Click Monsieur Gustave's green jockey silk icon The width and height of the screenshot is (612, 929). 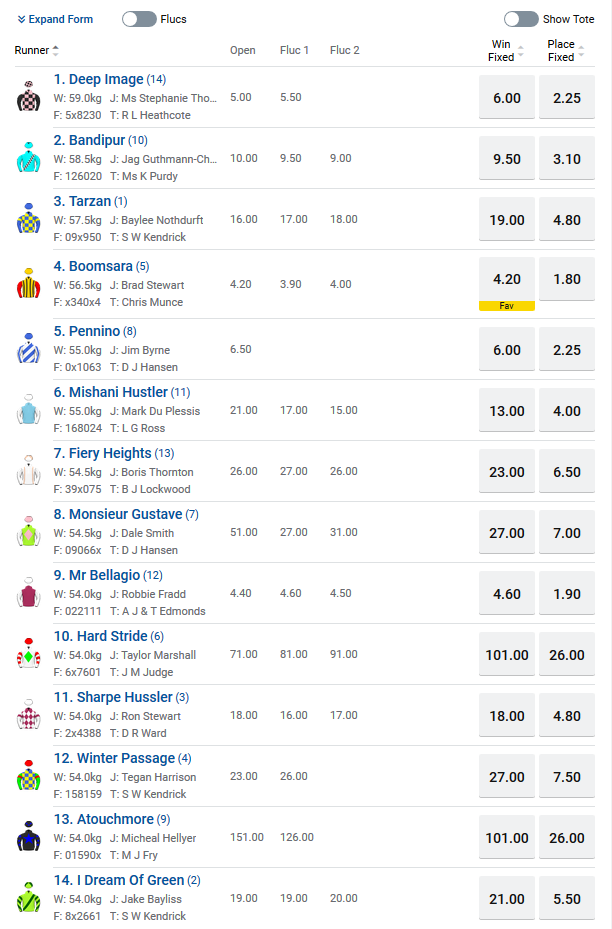point(28,531)
